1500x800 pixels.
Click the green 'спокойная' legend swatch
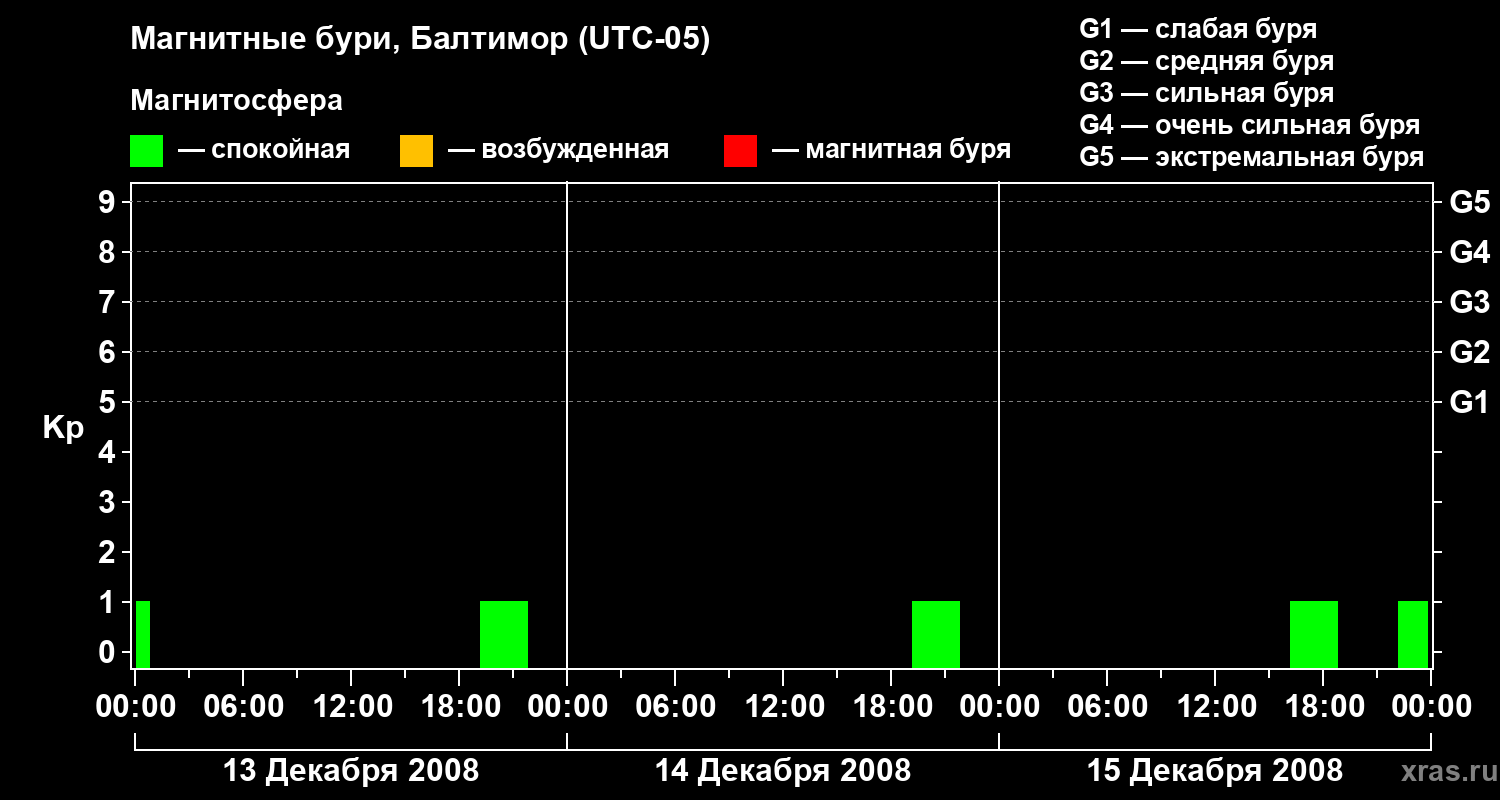tap(146, 150)
